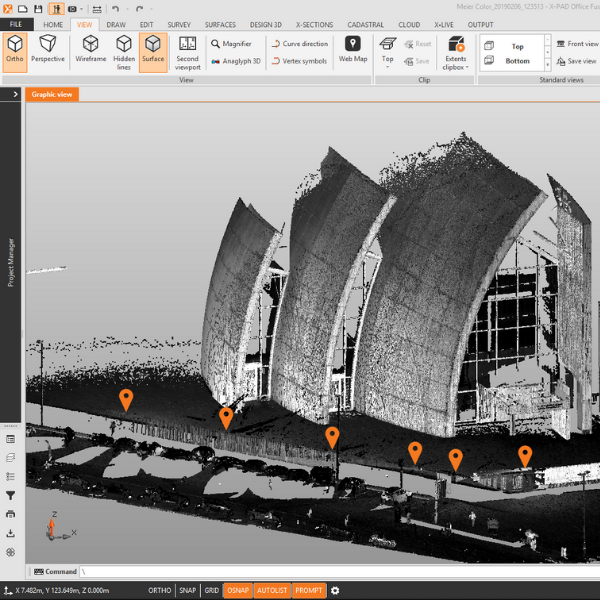The height and width of the screenshot is (600, 600).
Task: Switch to the CLOUD ribbon tab
Action: point(409,24)
